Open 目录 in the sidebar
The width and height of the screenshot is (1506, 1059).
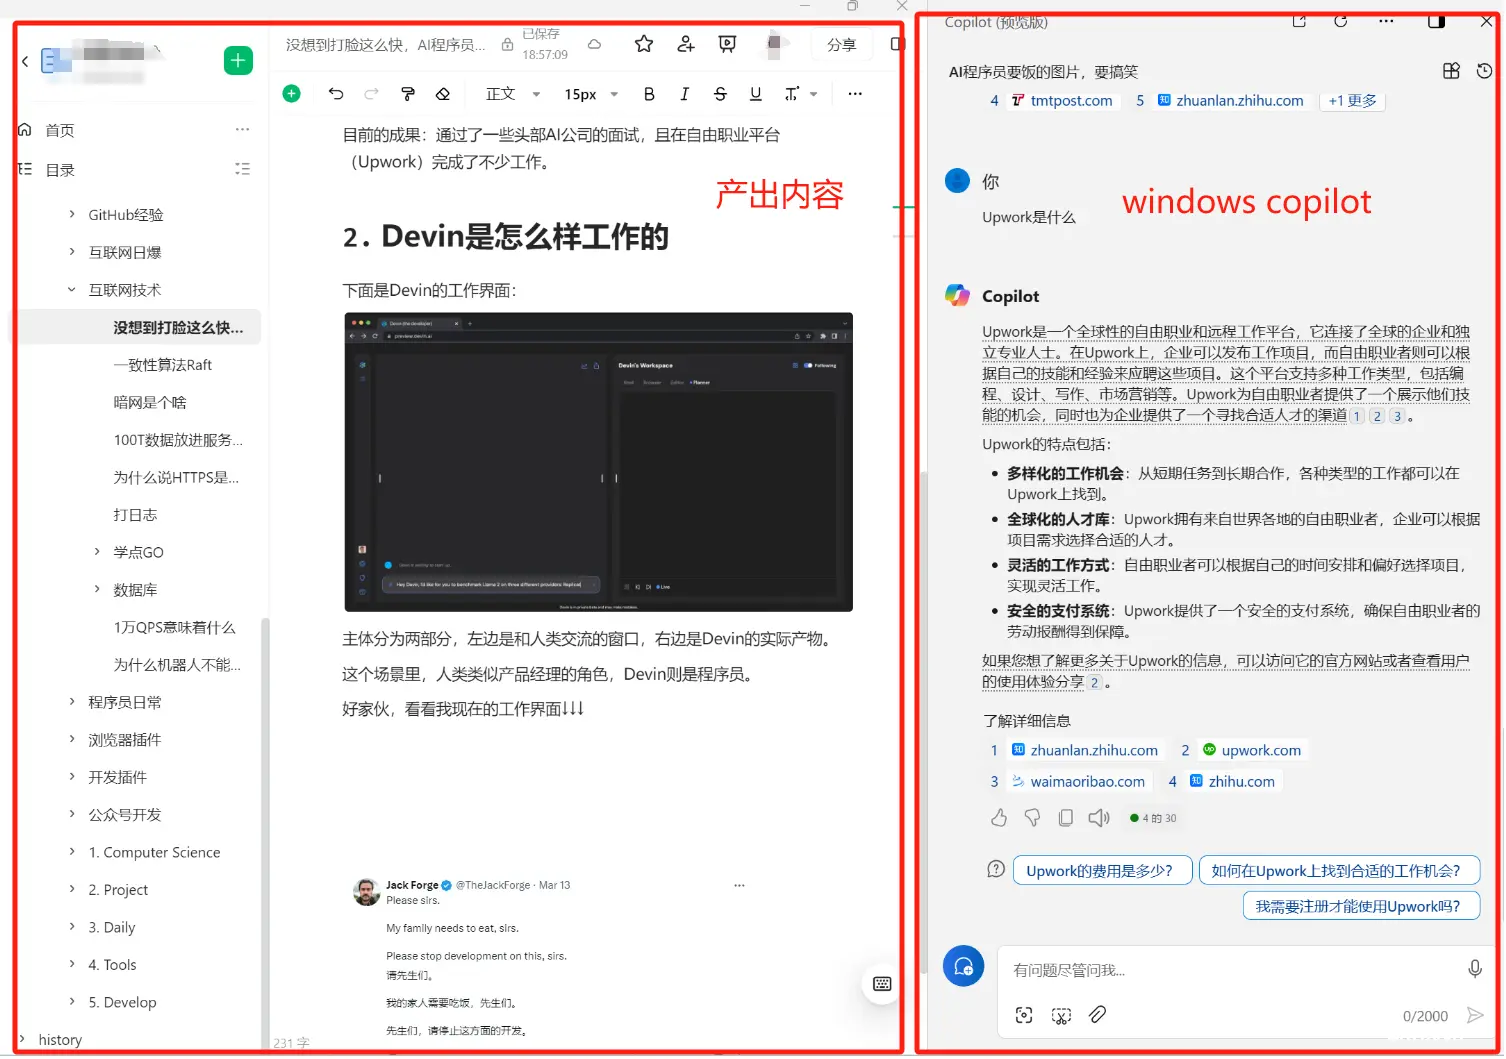tap(60, 170)
